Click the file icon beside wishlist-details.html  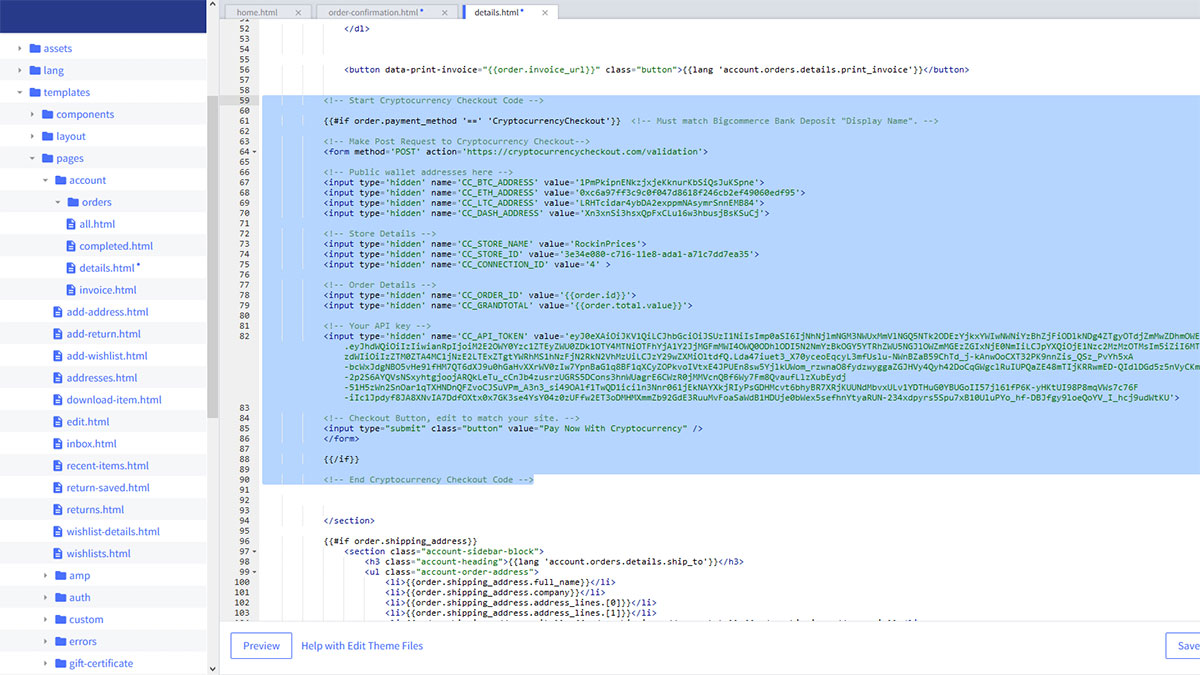58,532
